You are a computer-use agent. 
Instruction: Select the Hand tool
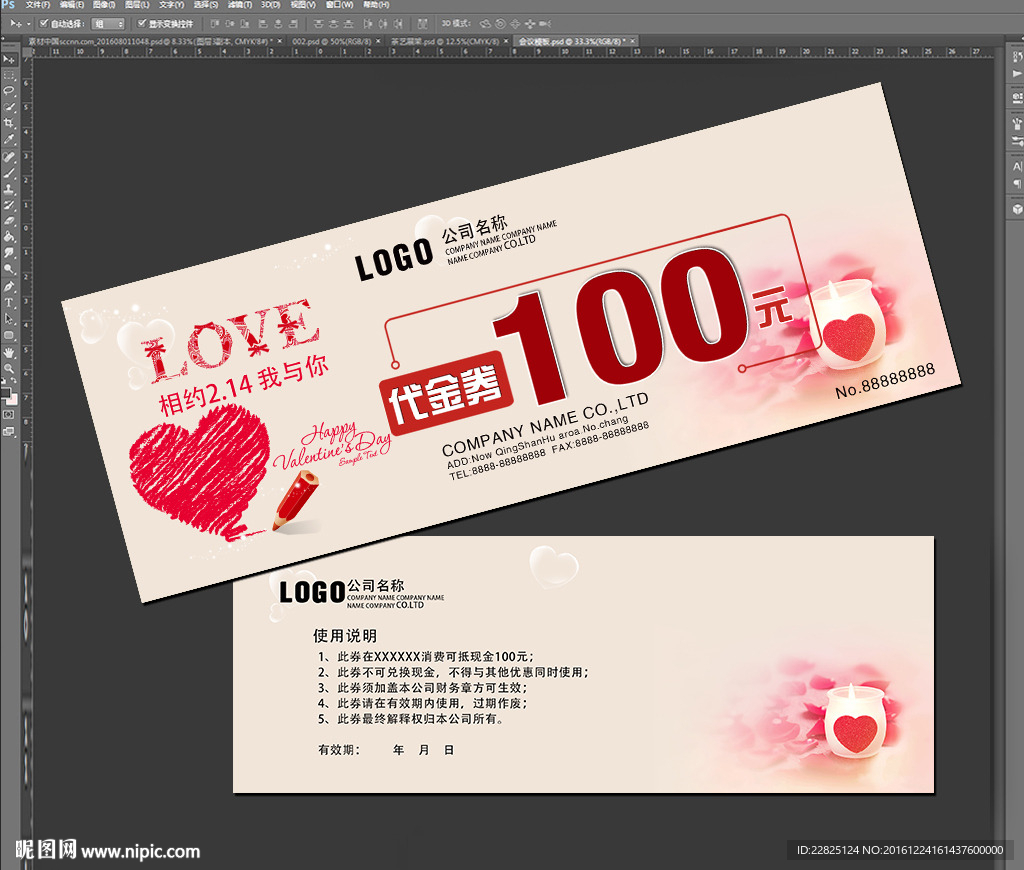pos(9,352)
